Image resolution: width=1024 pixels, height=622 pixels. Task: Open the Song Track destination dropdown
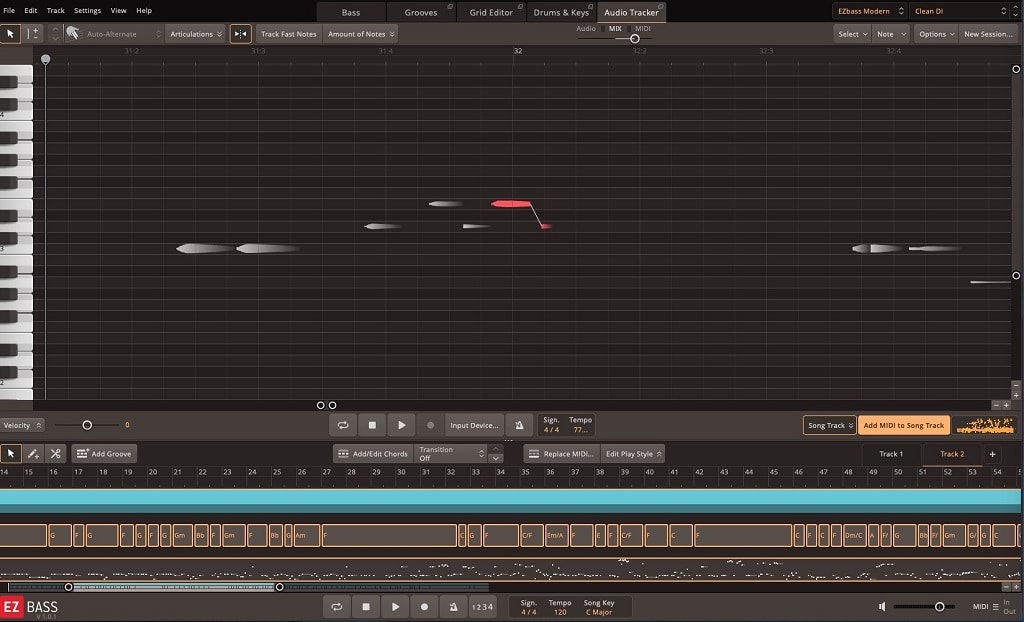[829, 425]
